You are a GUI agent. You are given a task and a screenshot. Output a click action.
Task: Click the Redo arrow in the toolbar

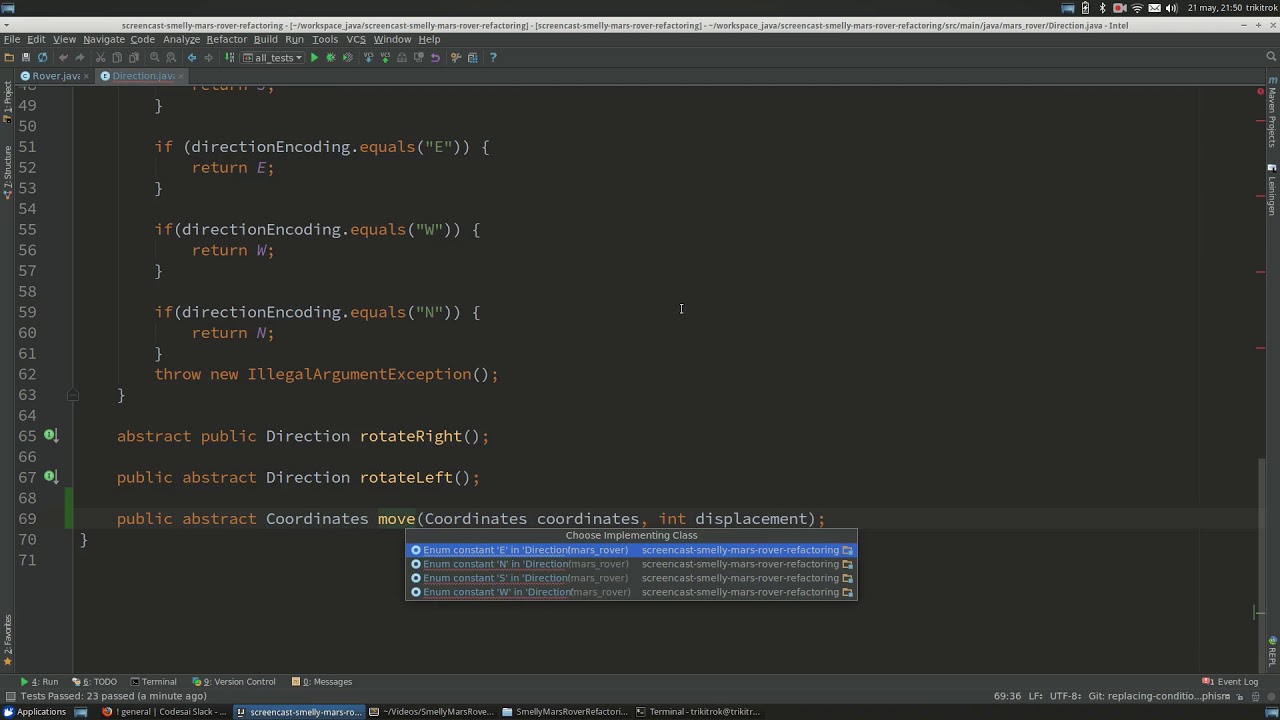tap(79, 57)
